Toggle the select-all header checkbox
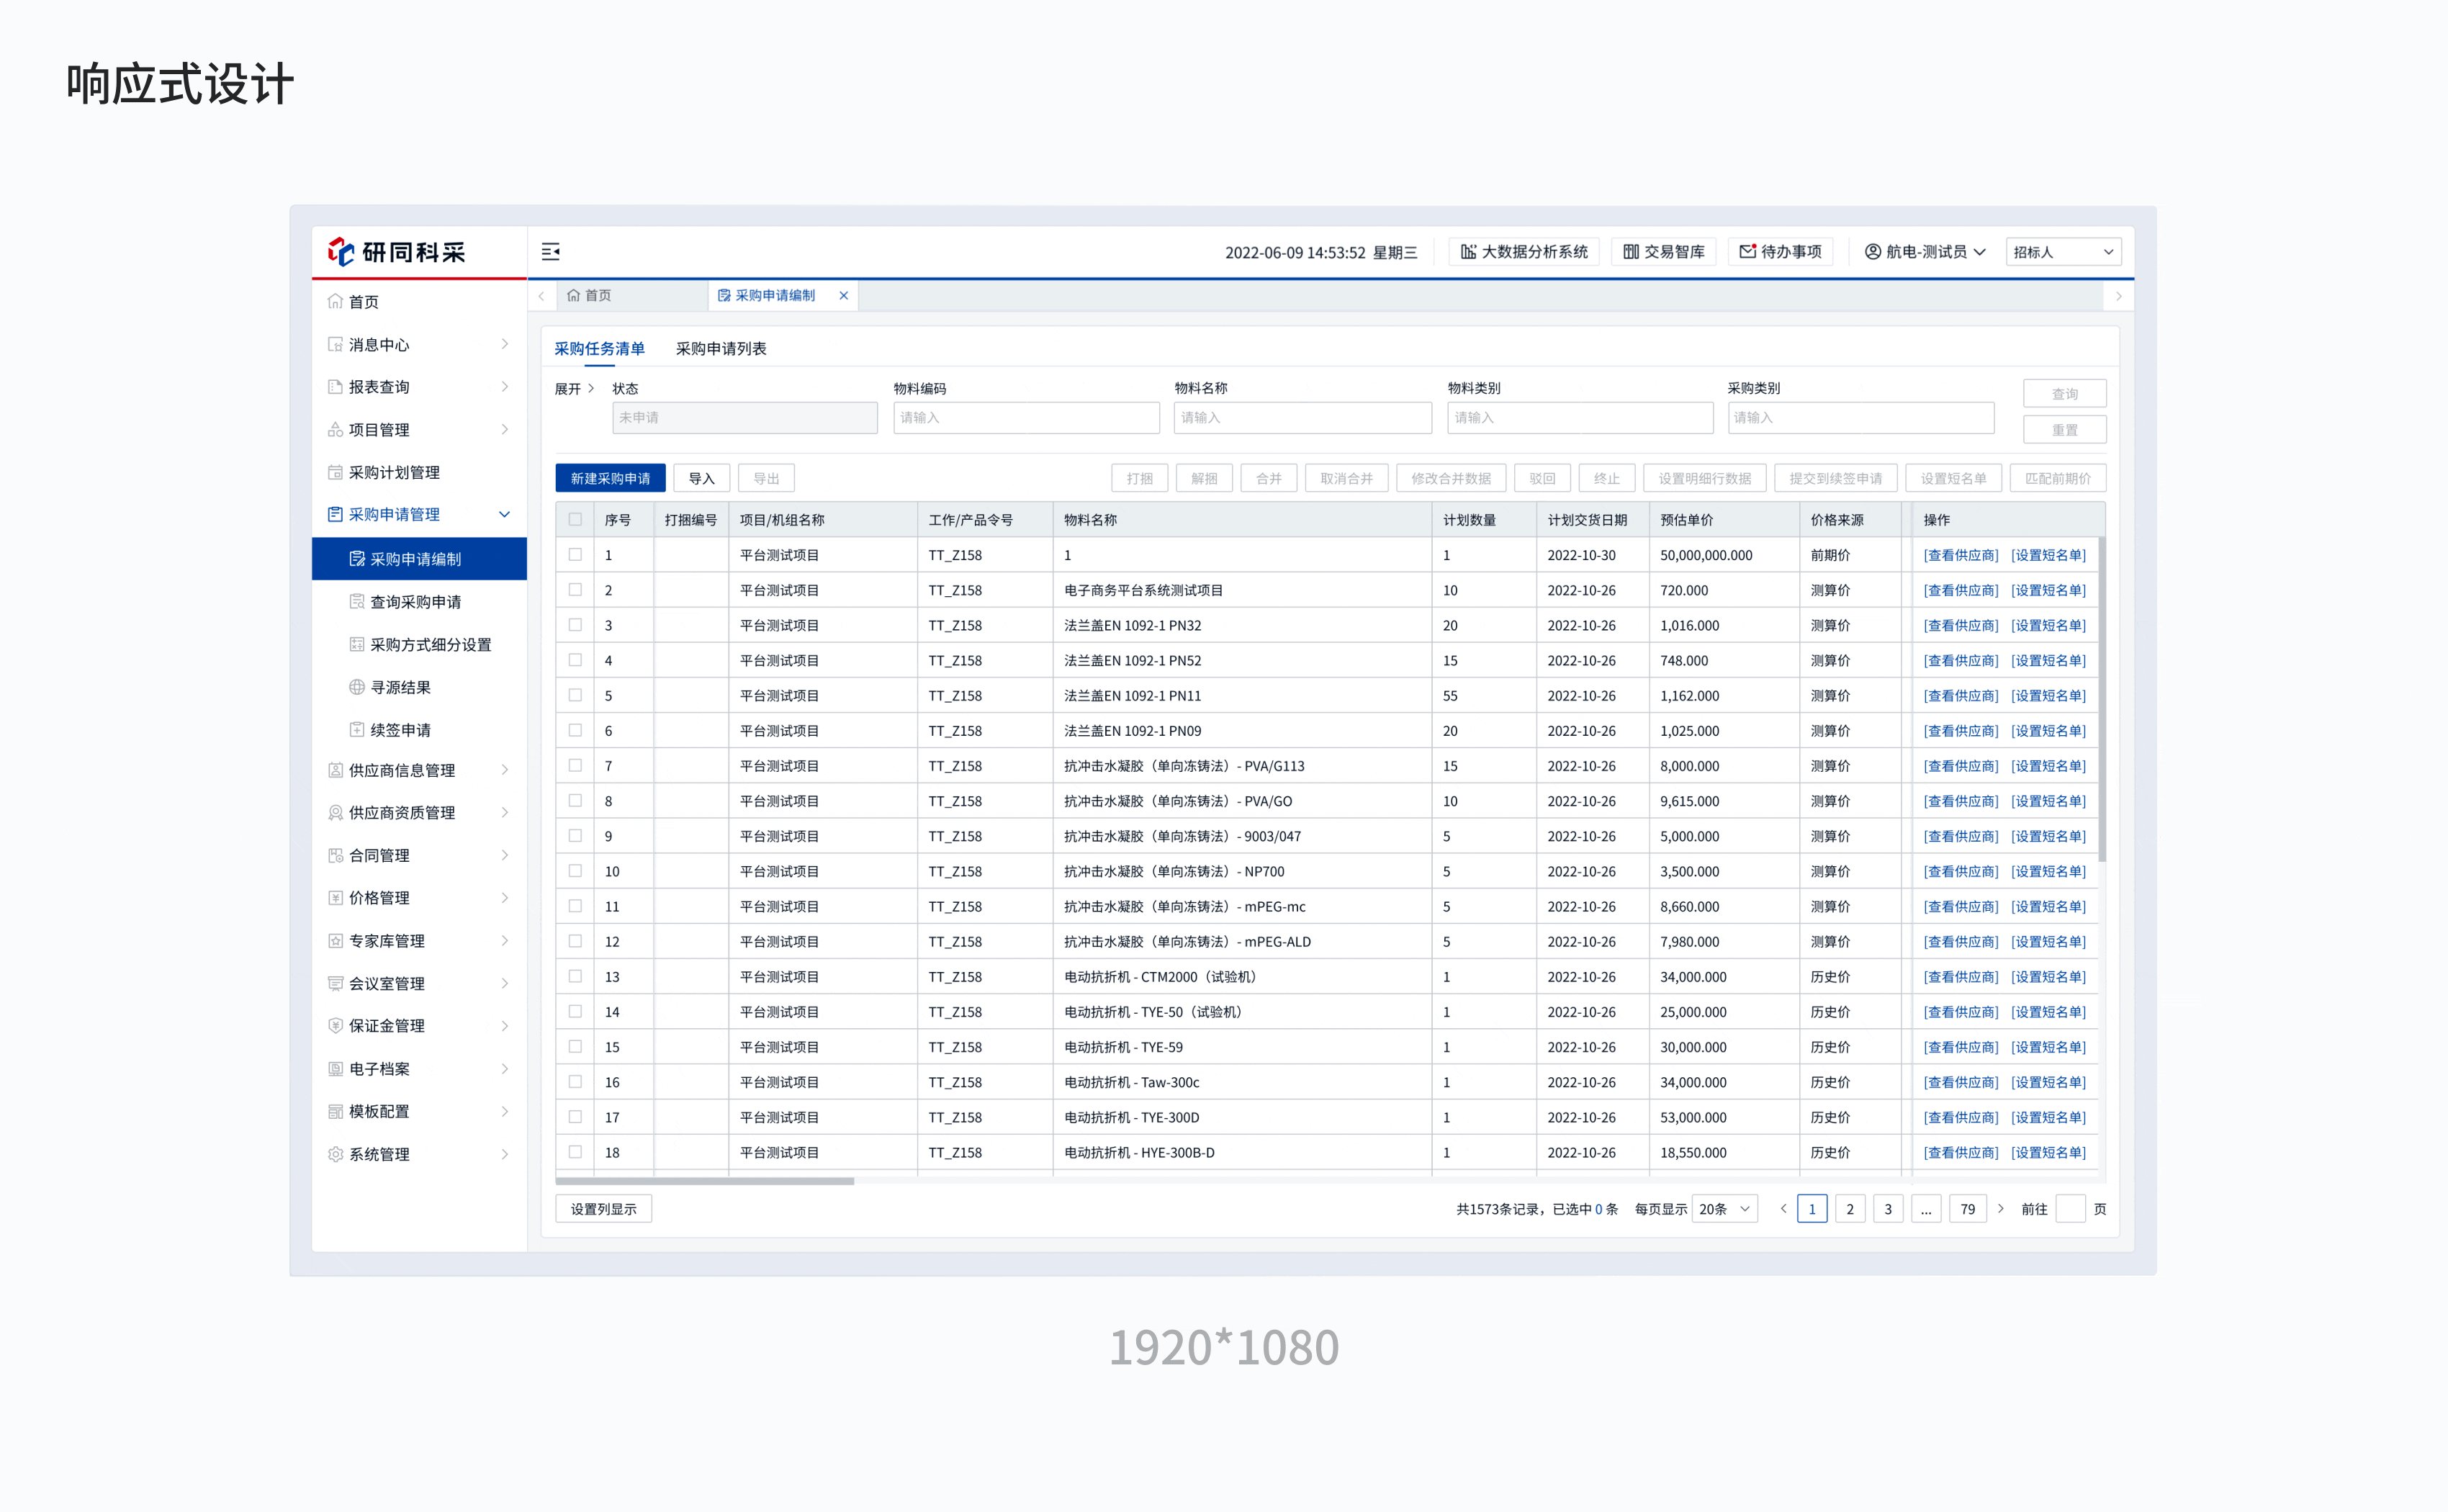2448x1512 pixels. (x=575, y=520)
